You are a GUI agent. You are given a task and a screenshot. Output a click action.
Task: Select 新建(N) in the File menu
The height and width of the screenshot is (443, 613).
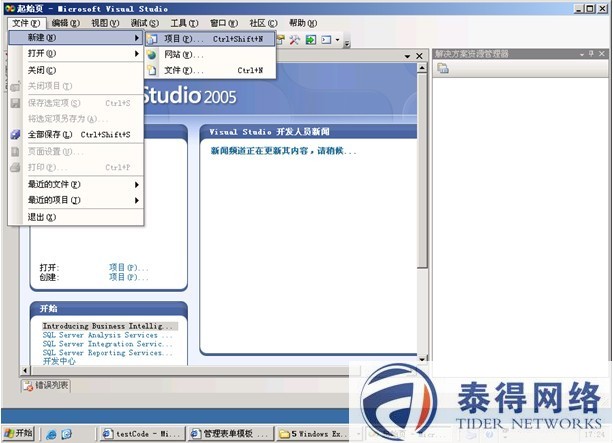pyautogui.click(x=76, y=38)
